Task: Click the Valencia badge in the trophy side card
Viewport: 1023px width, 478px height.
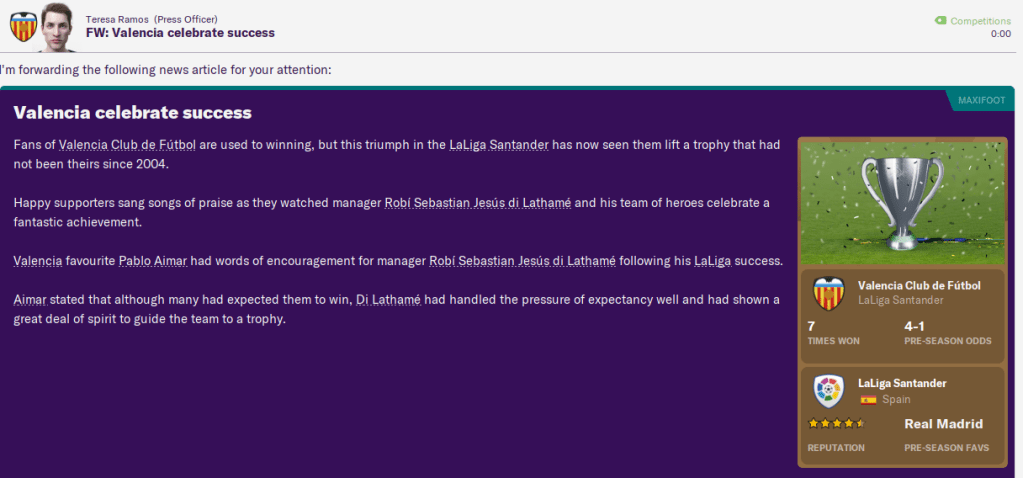Action: (x=829, y=292)
